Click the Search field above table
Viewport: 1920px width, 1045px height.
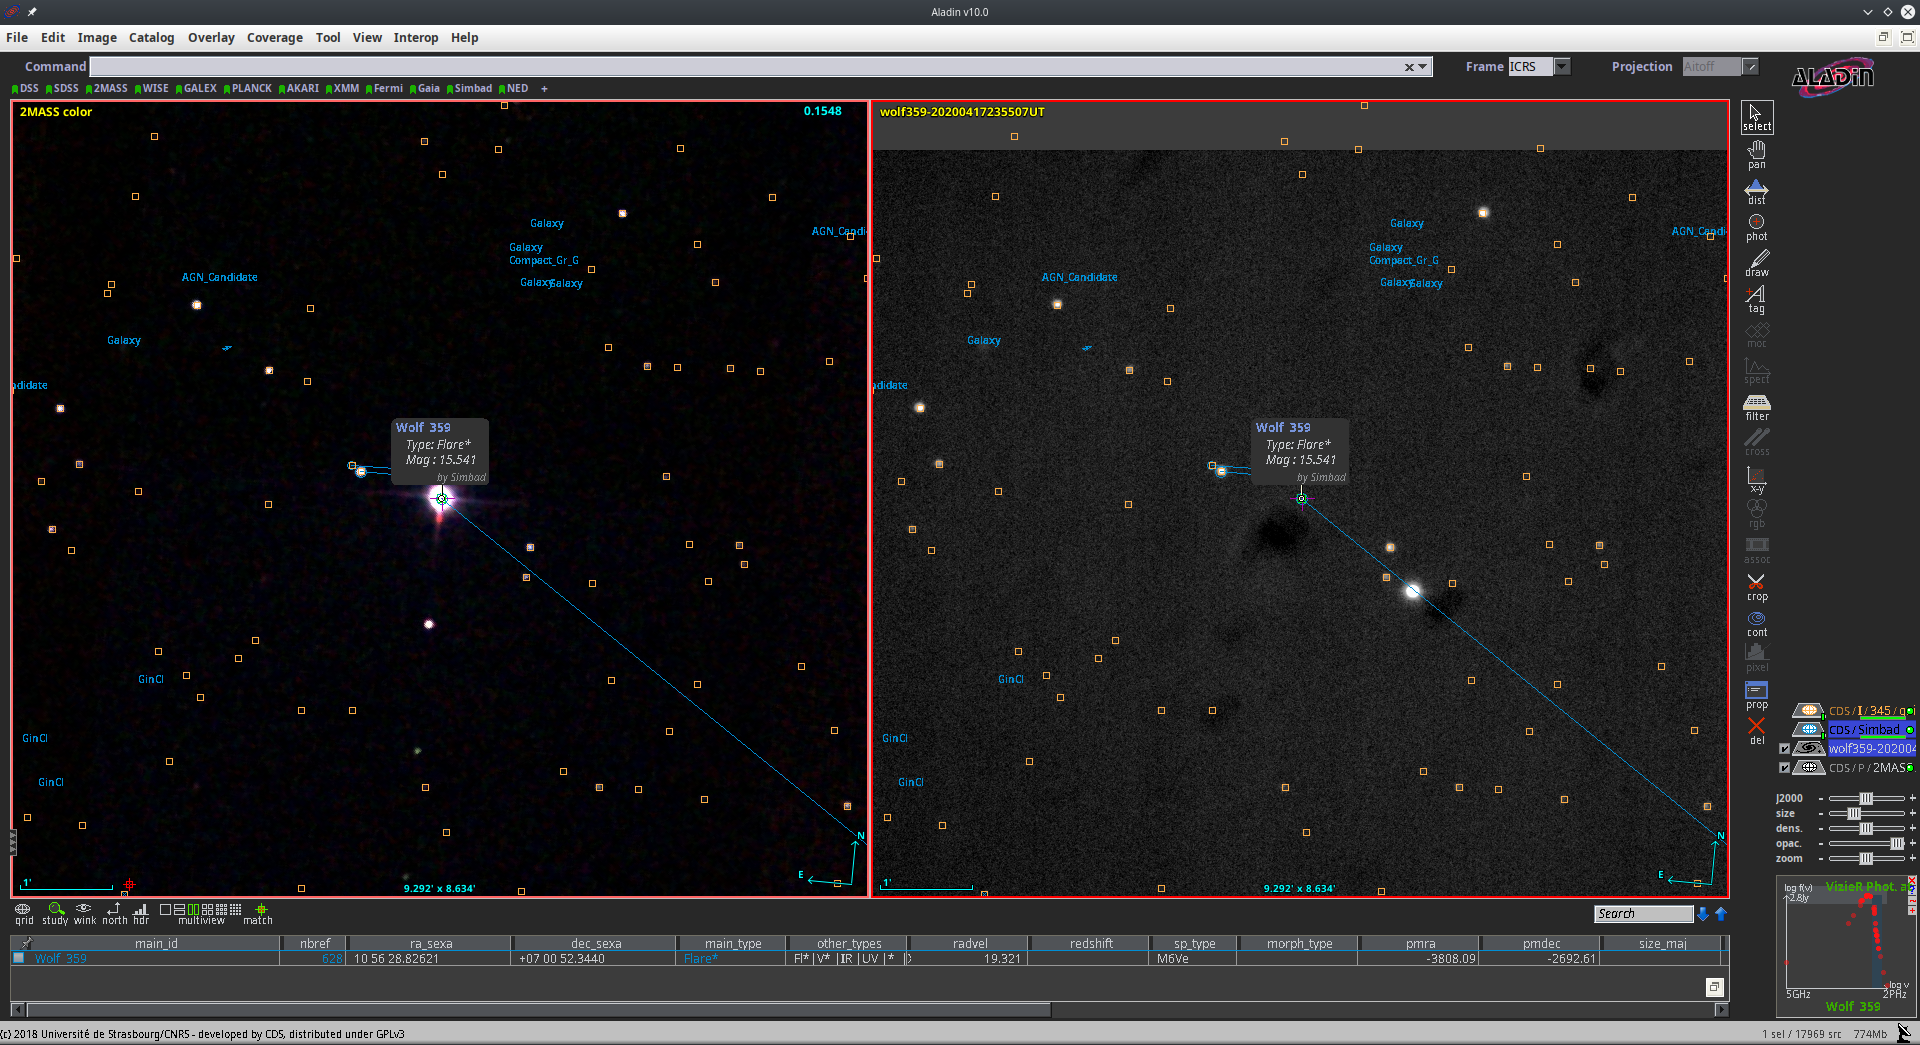point(1643,914)
